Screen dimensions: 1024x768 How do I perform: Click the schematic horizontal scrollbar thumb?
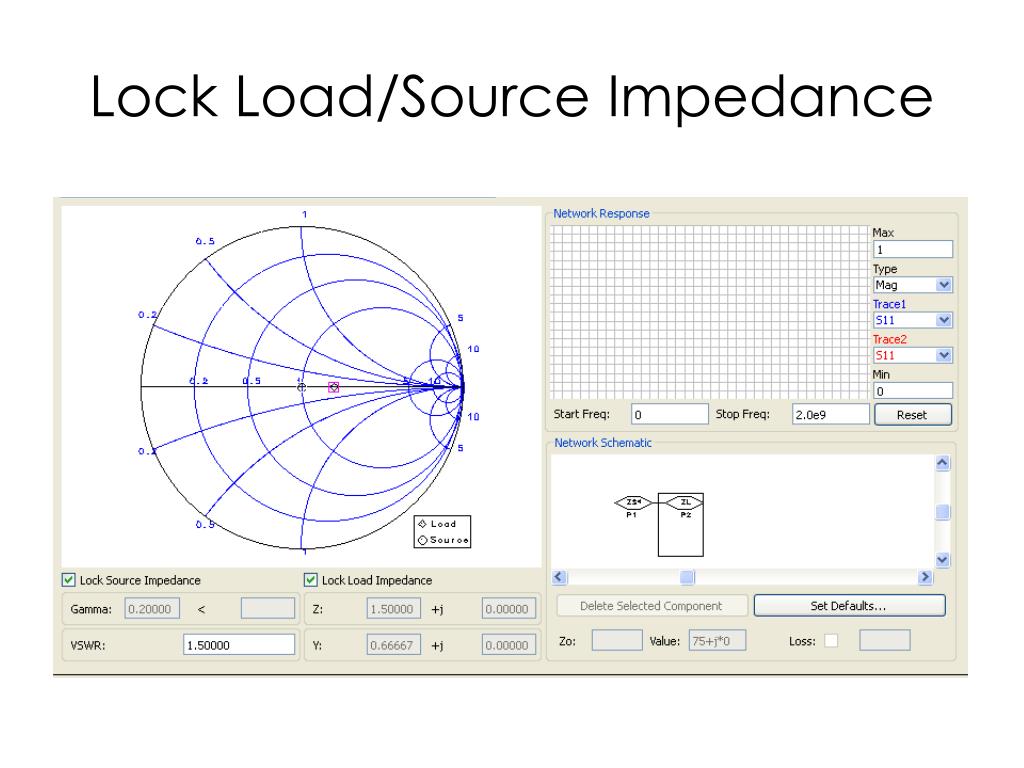point(687,577)
